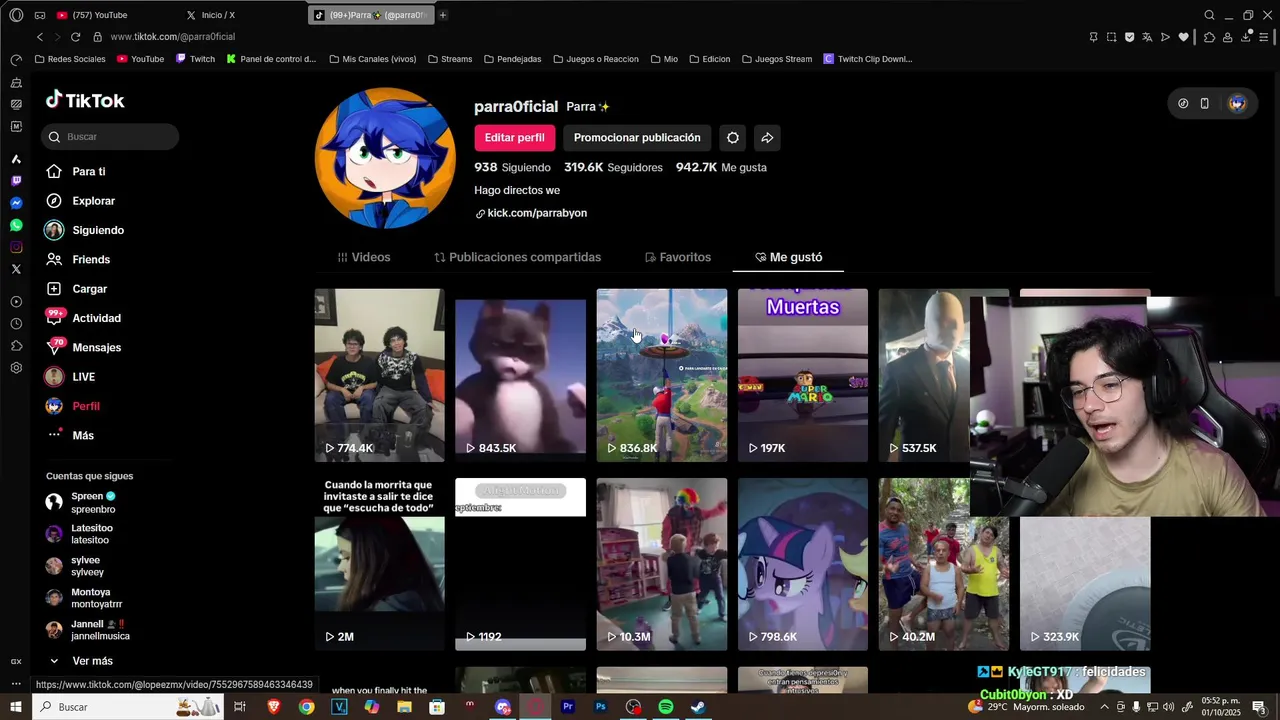1280x720 pixels.
Task: Reload the page
Action: tap(75, 37)
